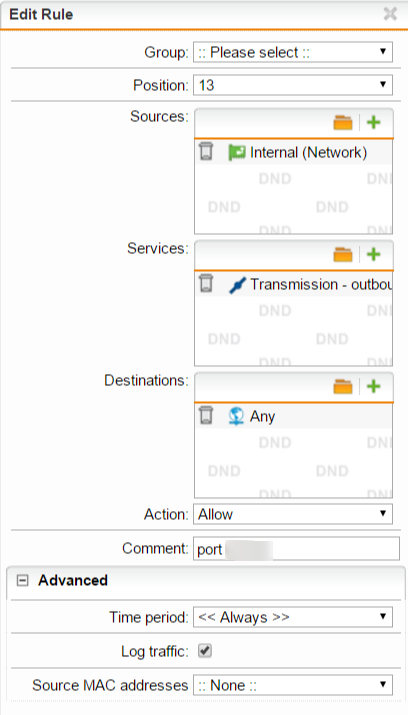Add a new service with the plus icon
Screen dimensions: 408x715
[374, 254]
